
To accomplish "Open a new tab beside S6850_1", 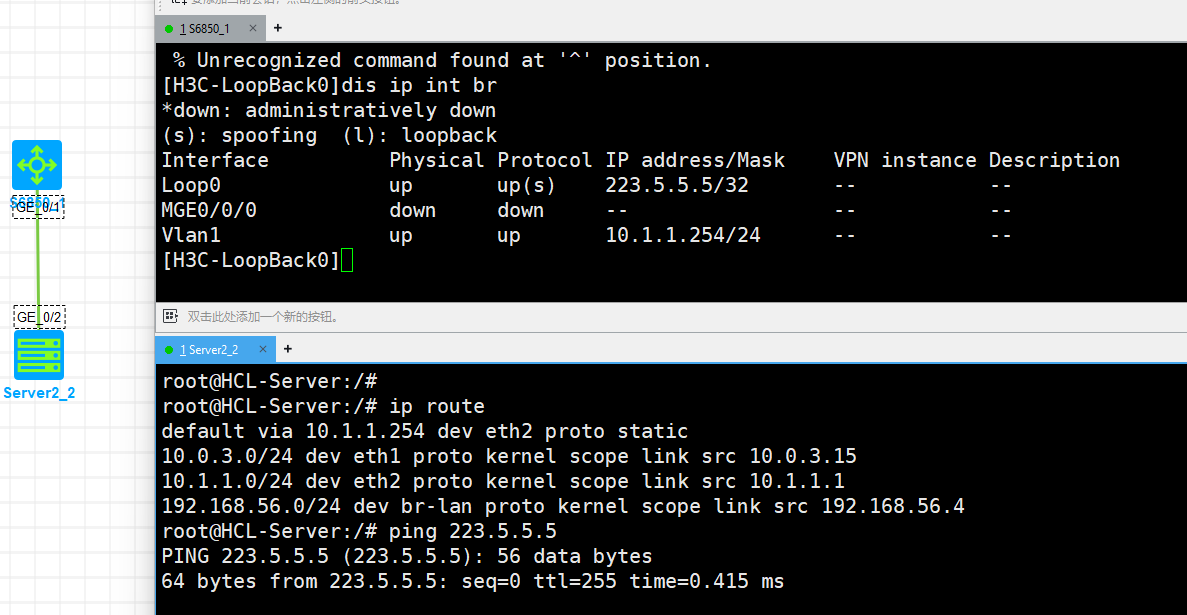I will tap(277, 28).
